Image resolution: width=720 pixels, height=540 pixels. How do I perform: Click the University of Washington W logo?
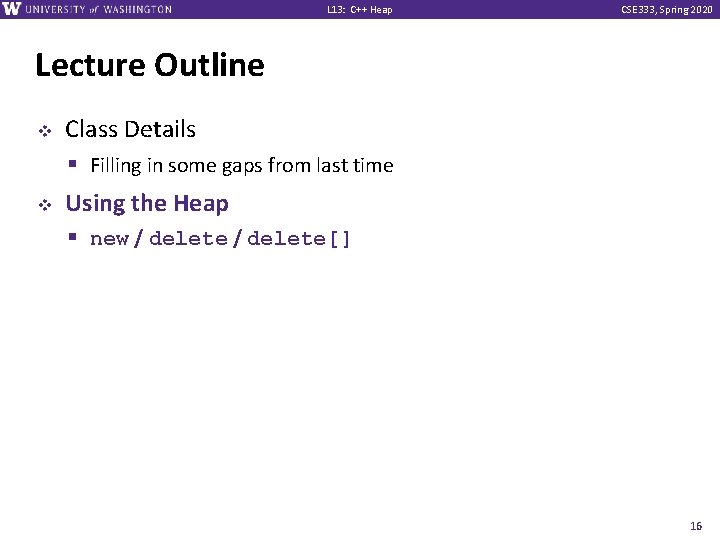coord(11,9)
